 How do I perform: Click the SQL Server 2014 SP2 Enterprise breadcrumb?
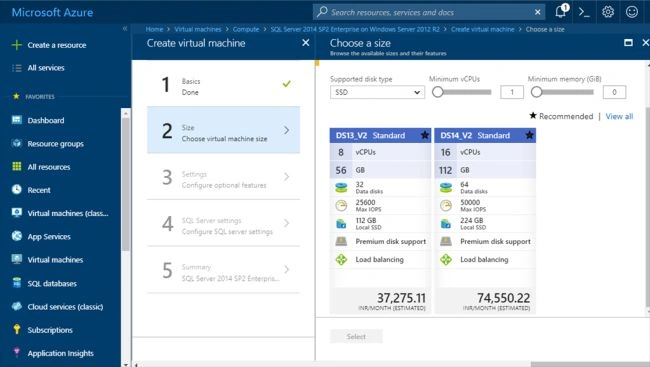click(x=355, y=29)
